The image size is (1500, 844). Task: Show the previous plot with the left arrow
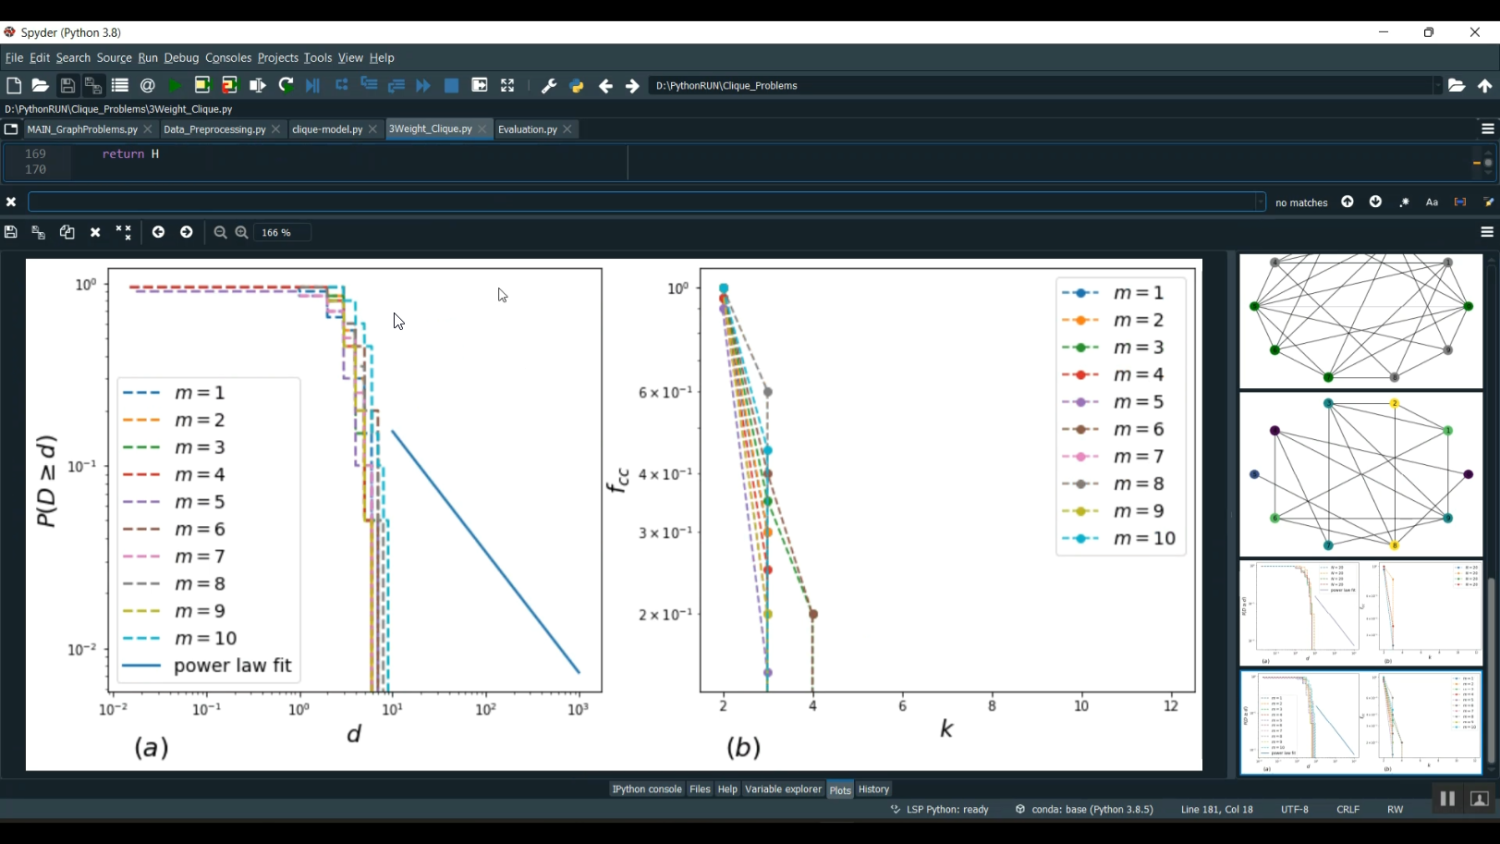tap(158, 232)
